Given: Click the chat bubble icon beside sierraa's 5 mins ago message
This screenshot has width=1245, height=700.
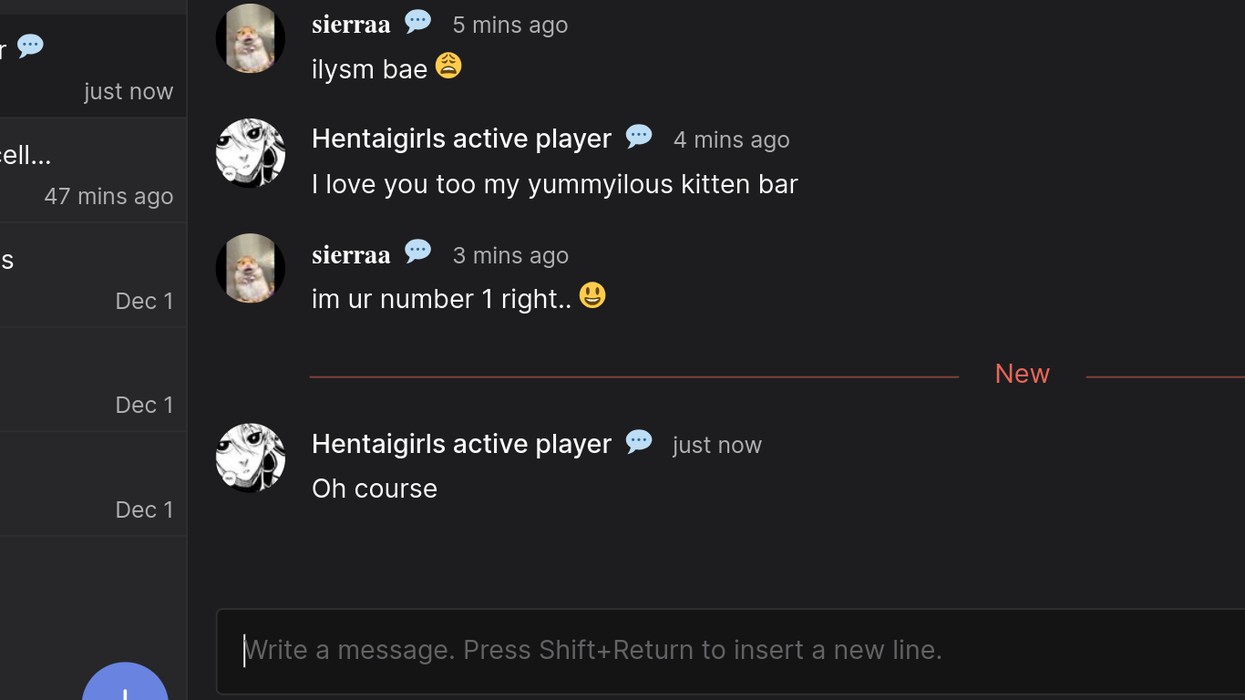Looking at the screenshot, I should pos(418,21).
